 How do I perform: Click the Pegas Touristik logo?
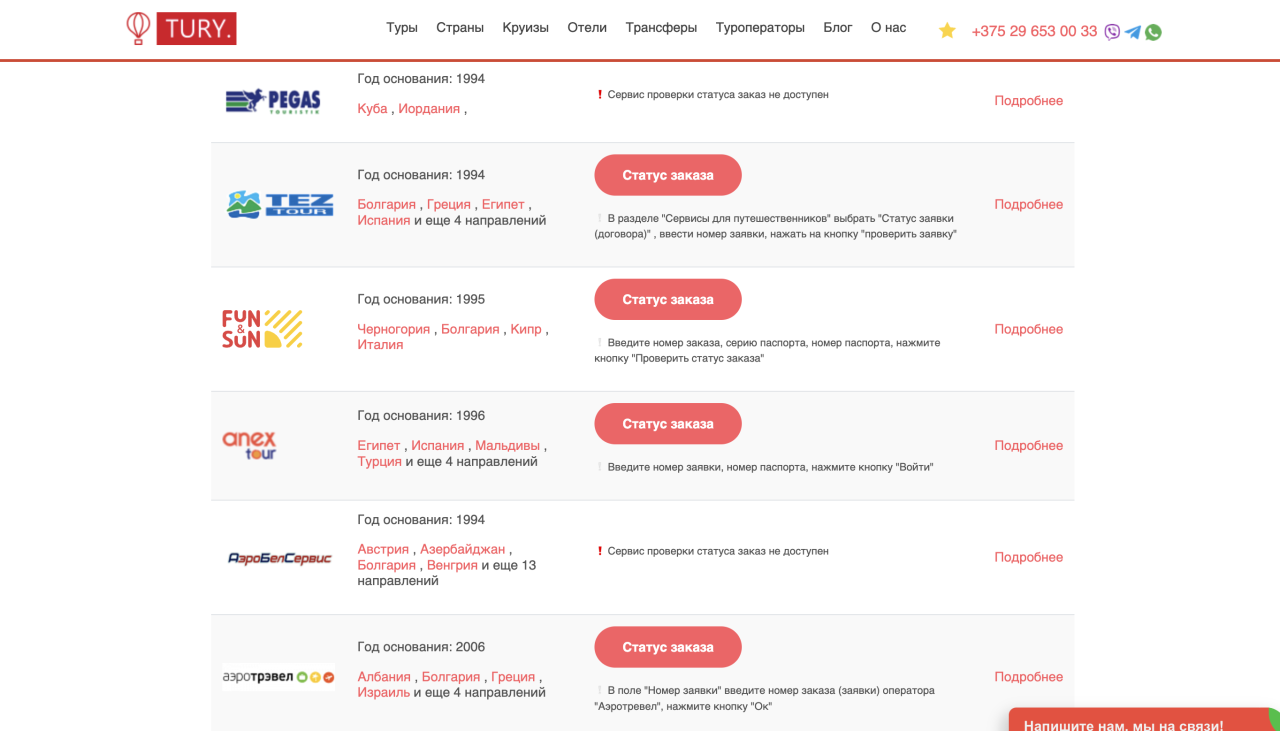click(x=273, y=101)
